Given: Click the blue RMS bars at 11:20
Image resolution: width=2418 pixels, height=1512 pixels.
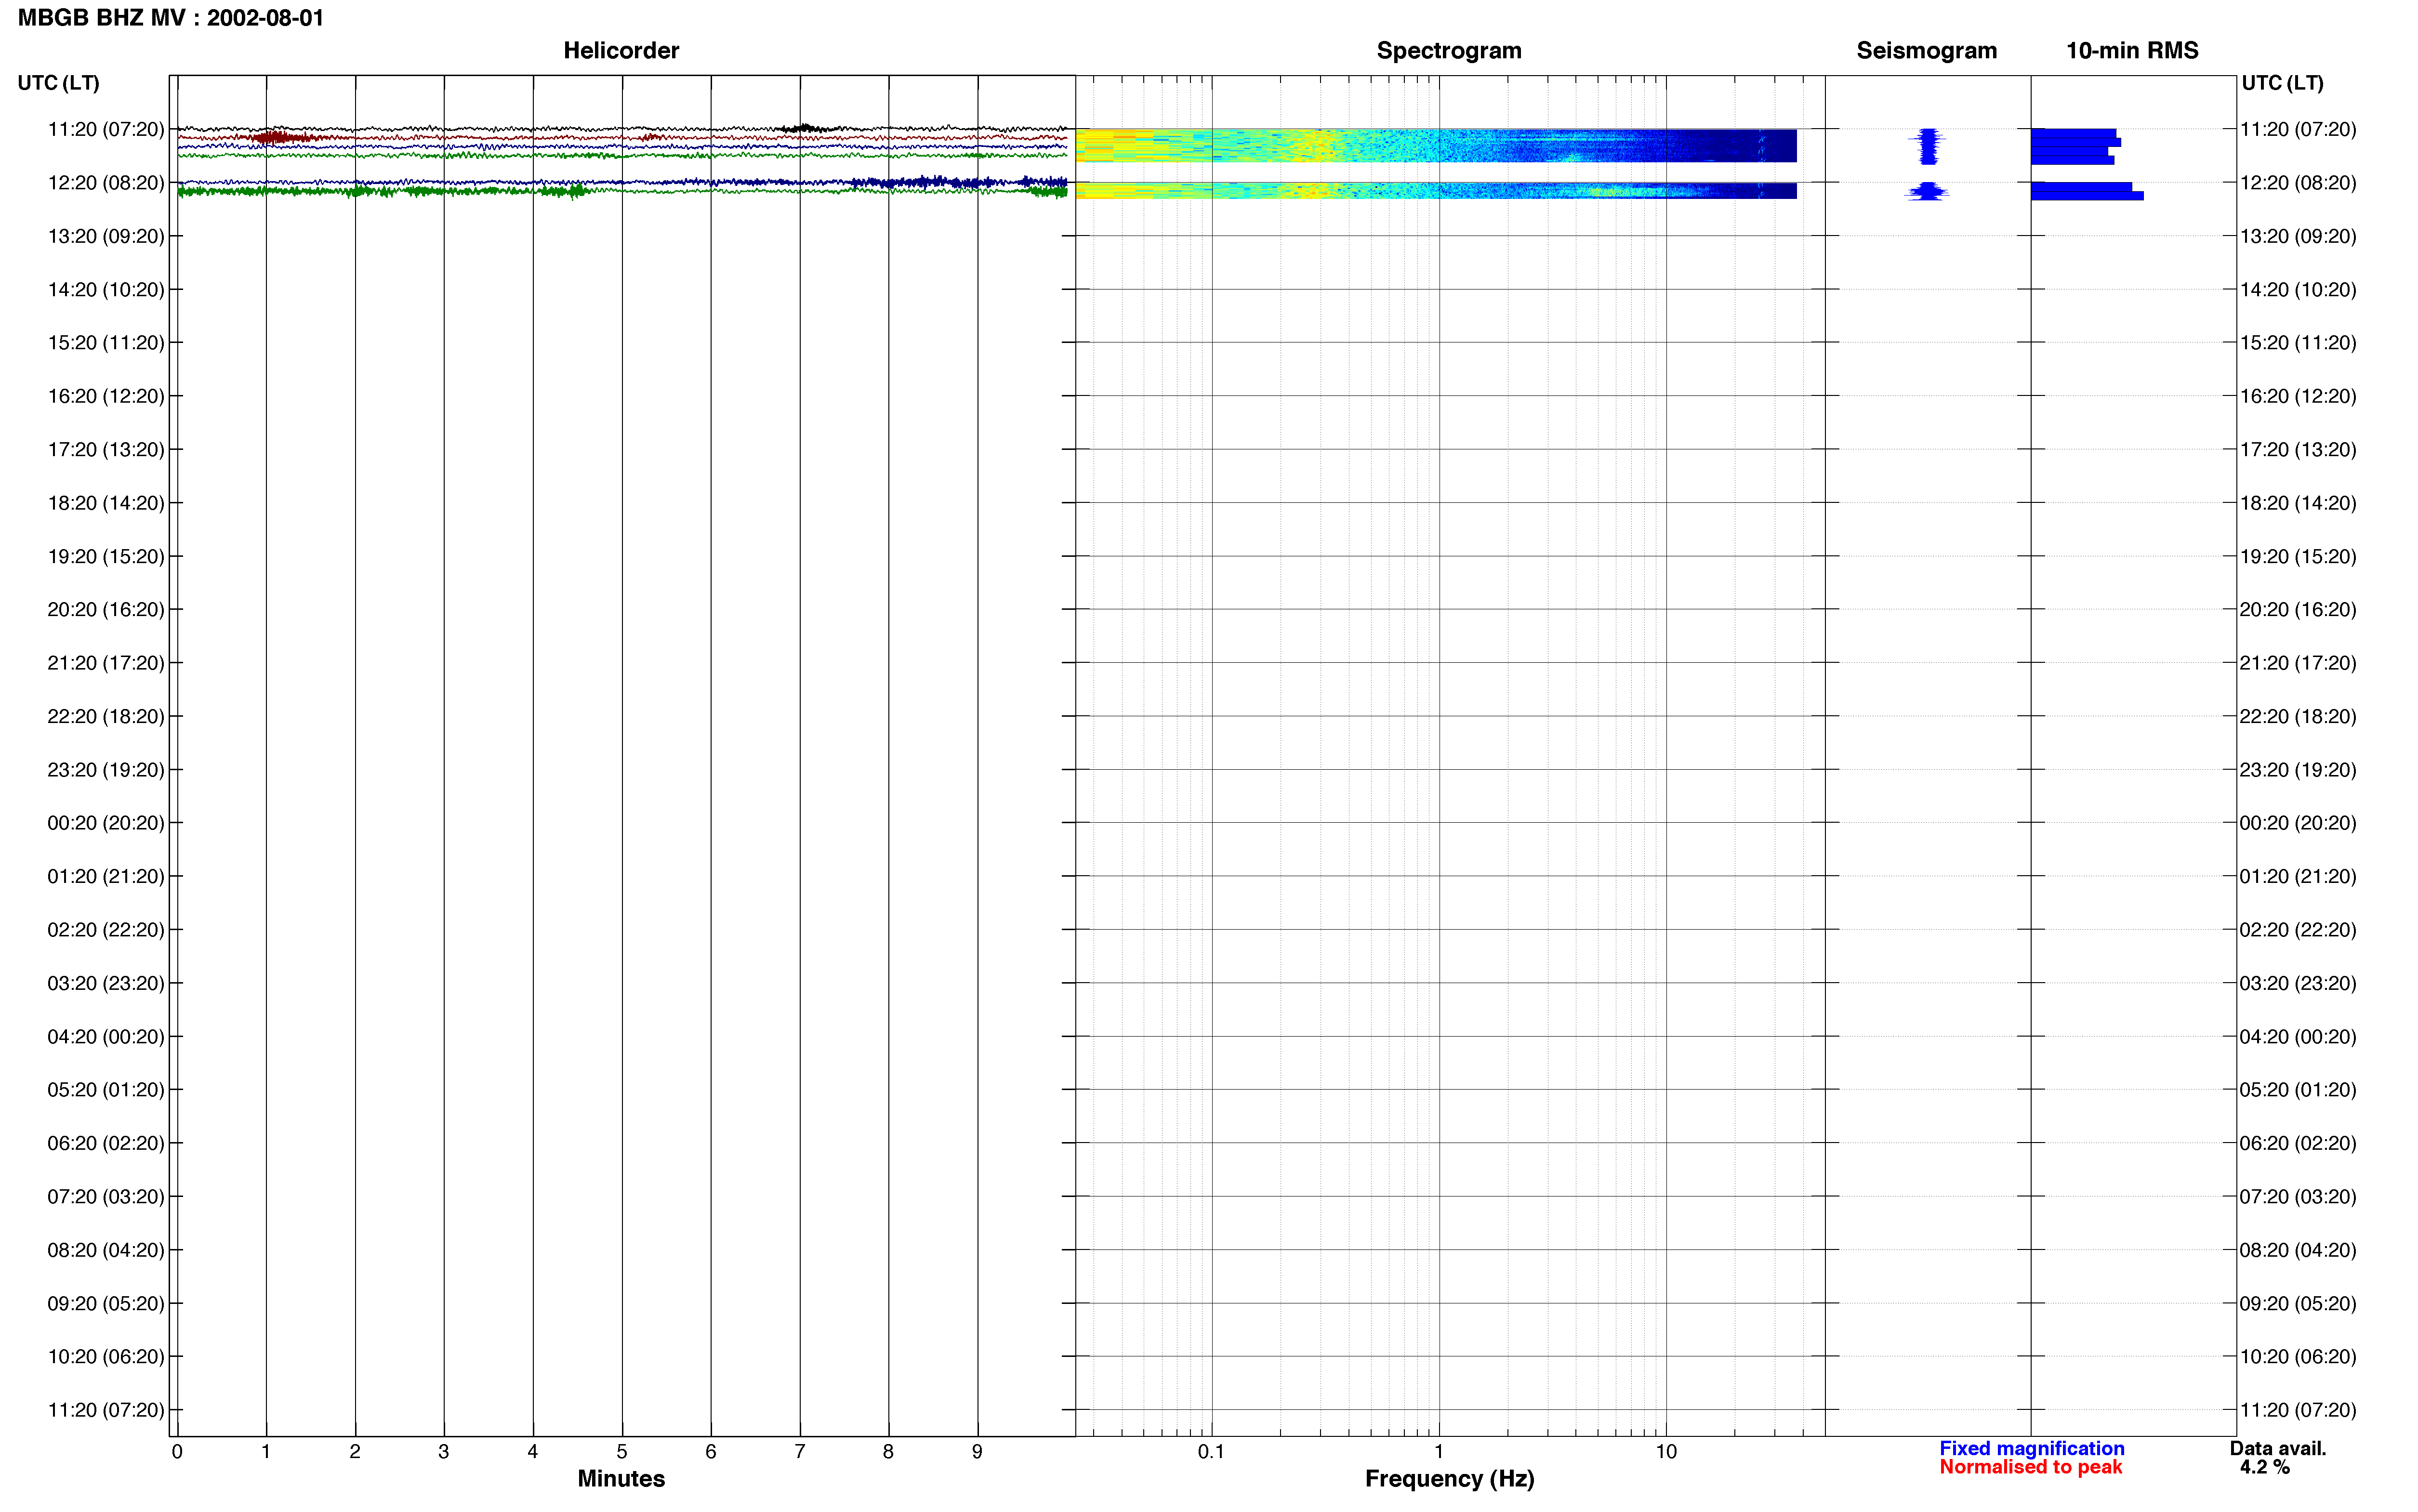Looking at the screenshot, I should point(2076,146).
